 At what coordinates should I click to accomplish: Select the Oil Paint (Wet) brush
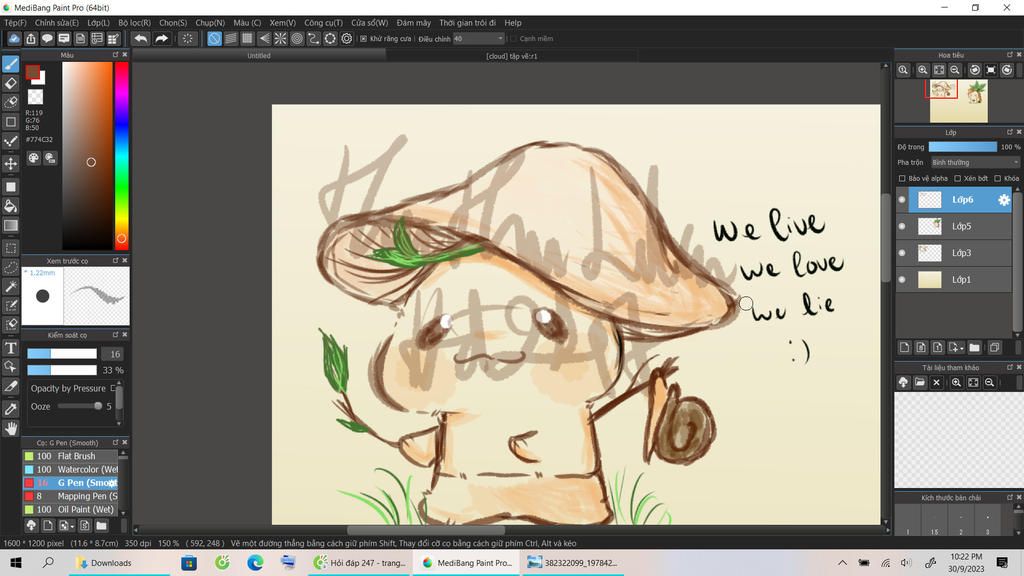[x=71, y=509]
